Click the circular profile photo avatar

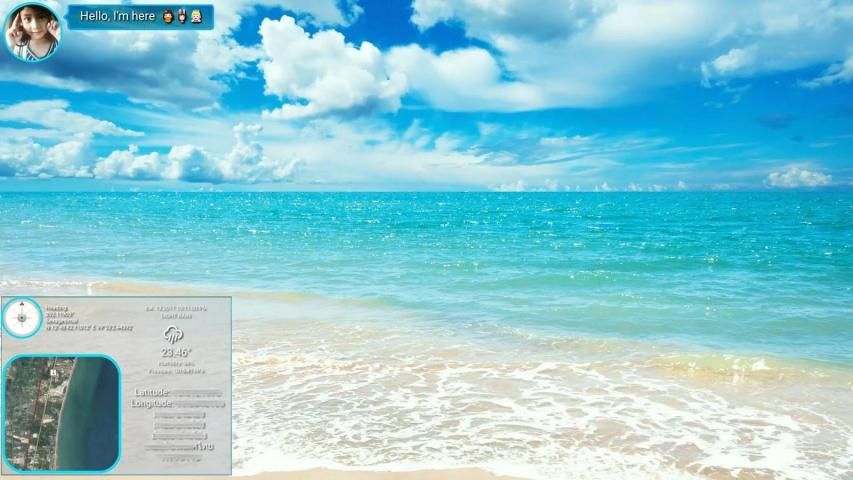[x=32, y=31]
